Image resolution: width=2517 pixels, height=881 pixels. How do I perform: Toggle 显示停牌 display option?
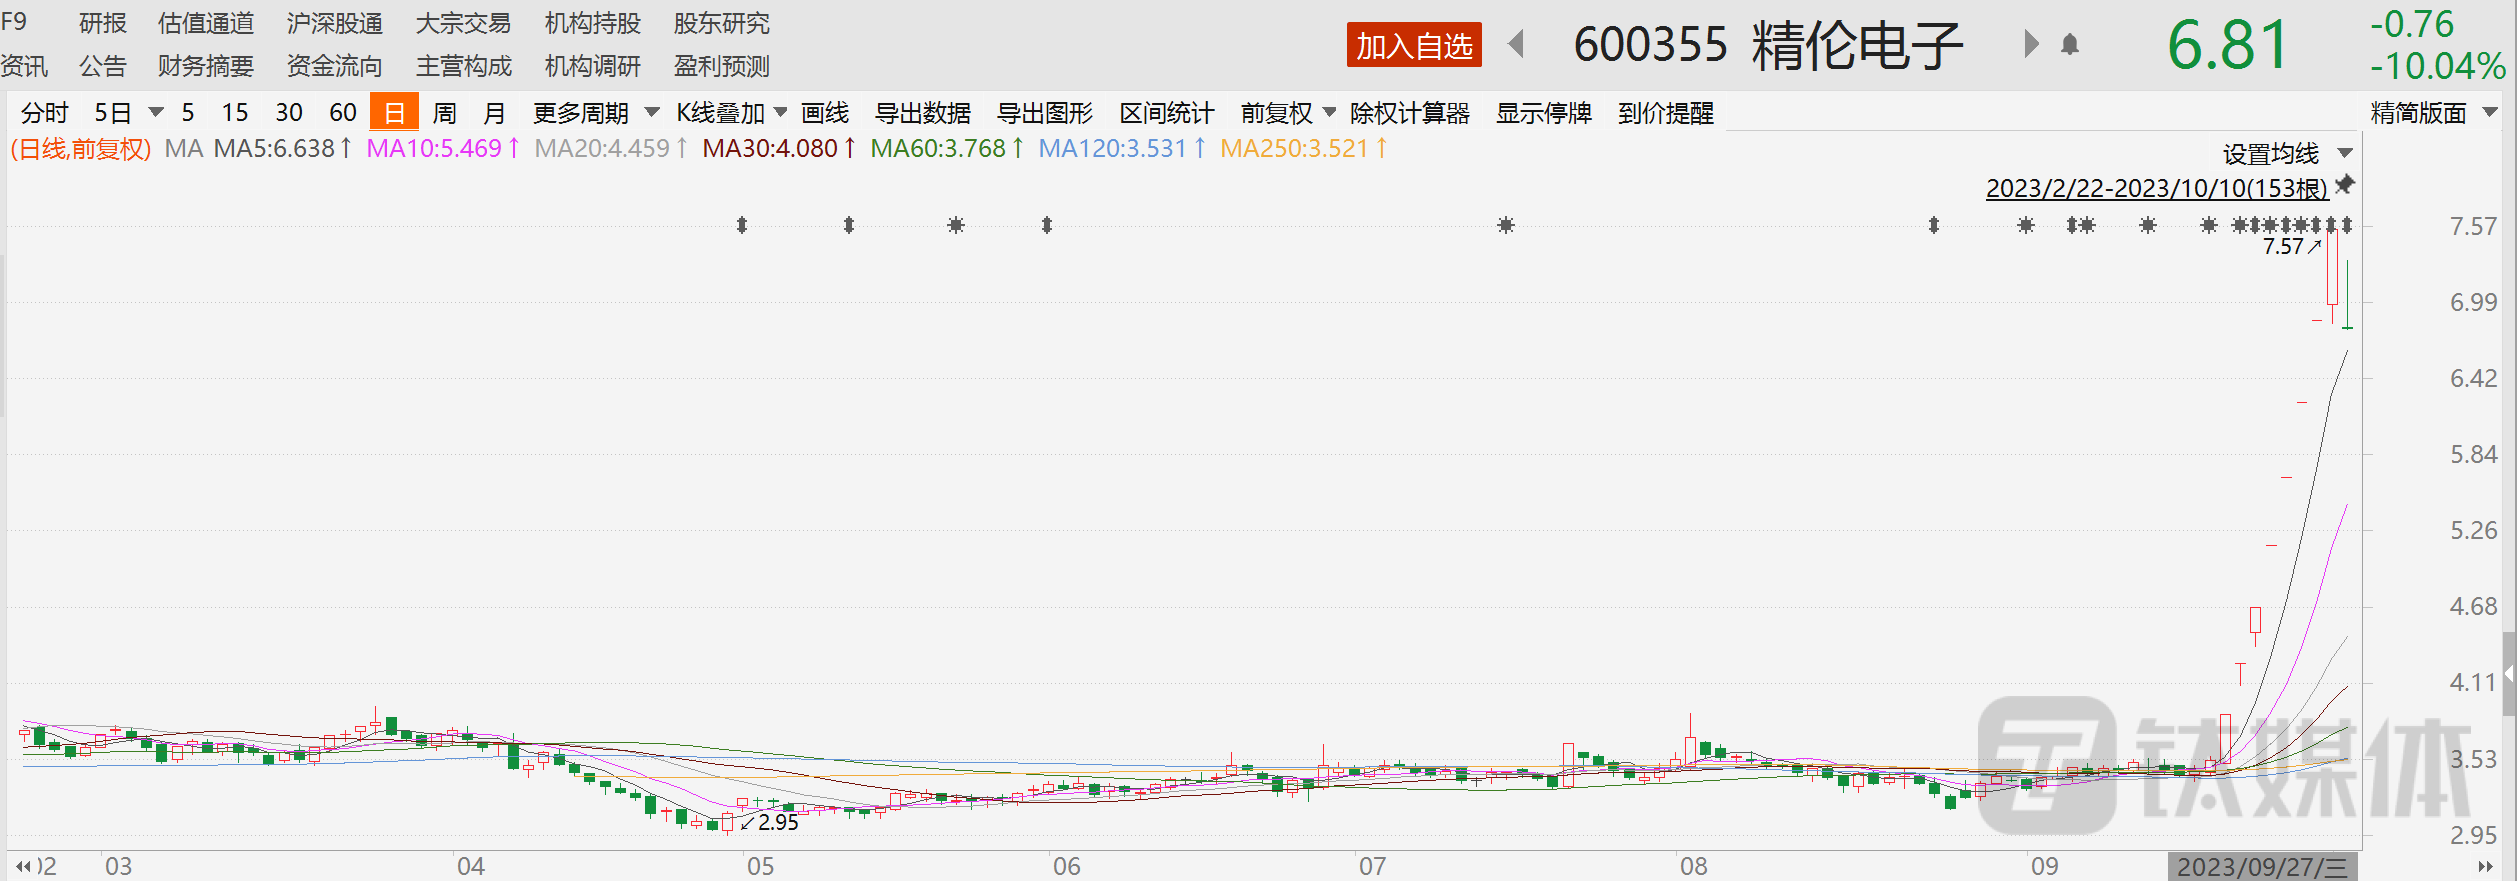click(1543, 113)
